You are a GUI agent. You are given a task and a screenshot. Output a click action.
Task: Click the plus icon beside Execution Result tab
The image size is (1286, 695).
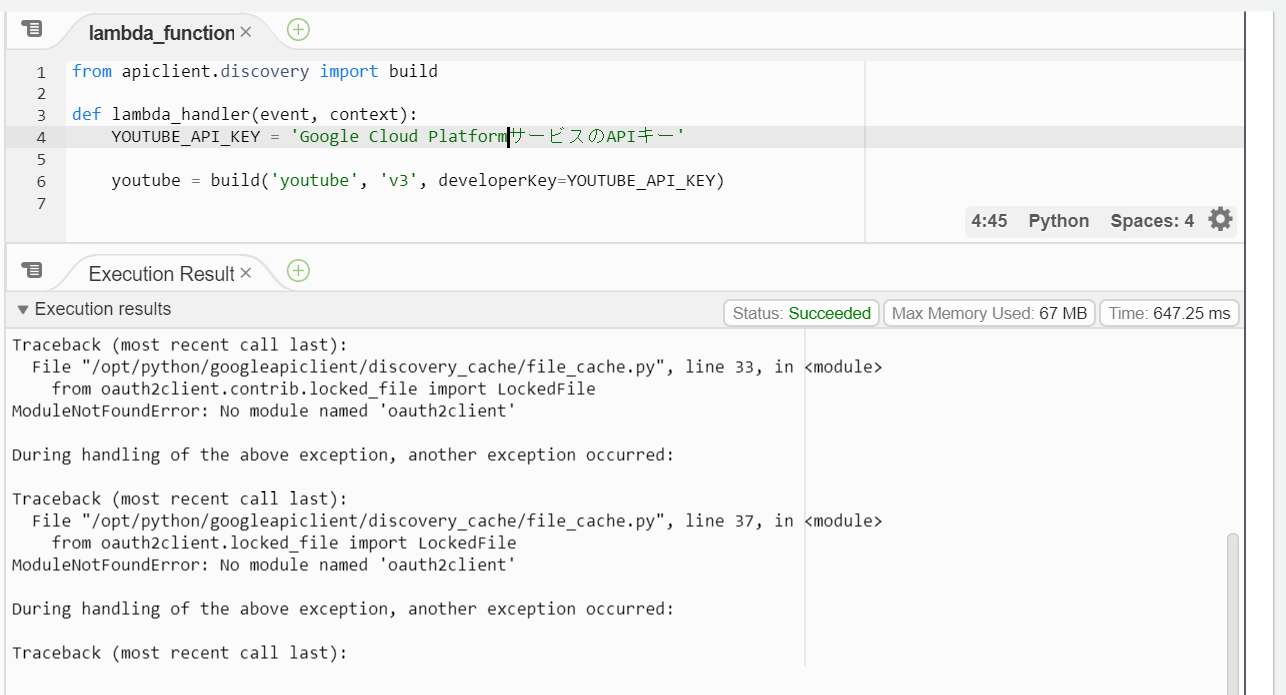pyautogui.click(x=298, y=271)
